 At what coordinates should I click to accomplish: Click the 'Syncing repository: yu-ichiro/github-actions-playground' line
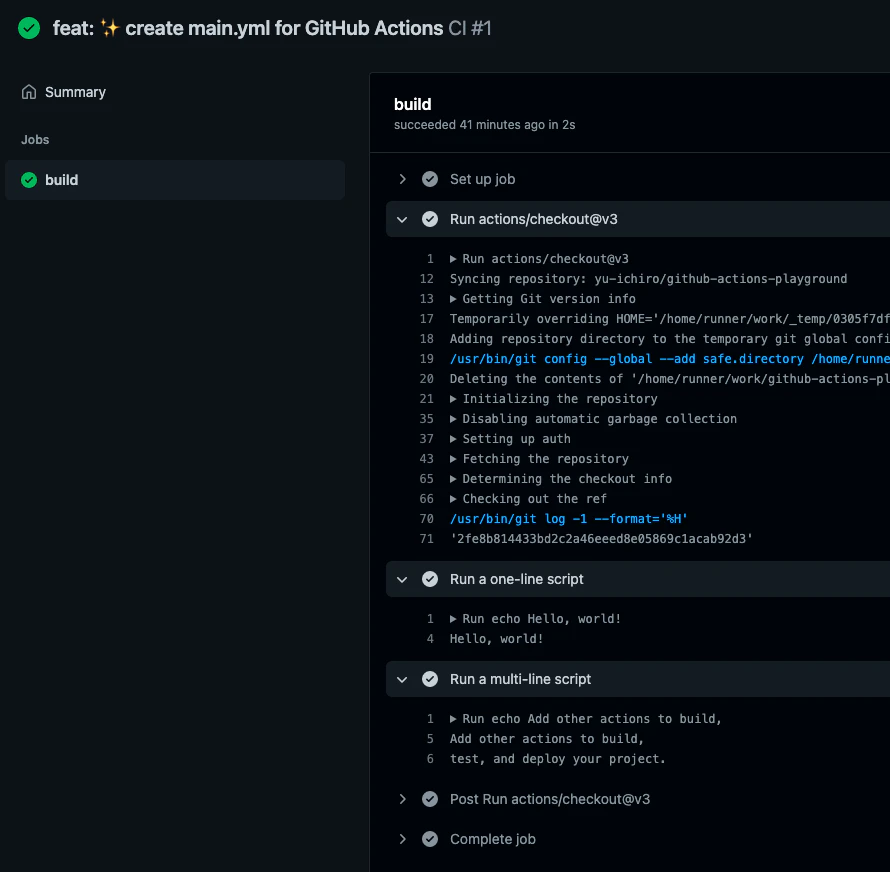[x=649, y=279]
